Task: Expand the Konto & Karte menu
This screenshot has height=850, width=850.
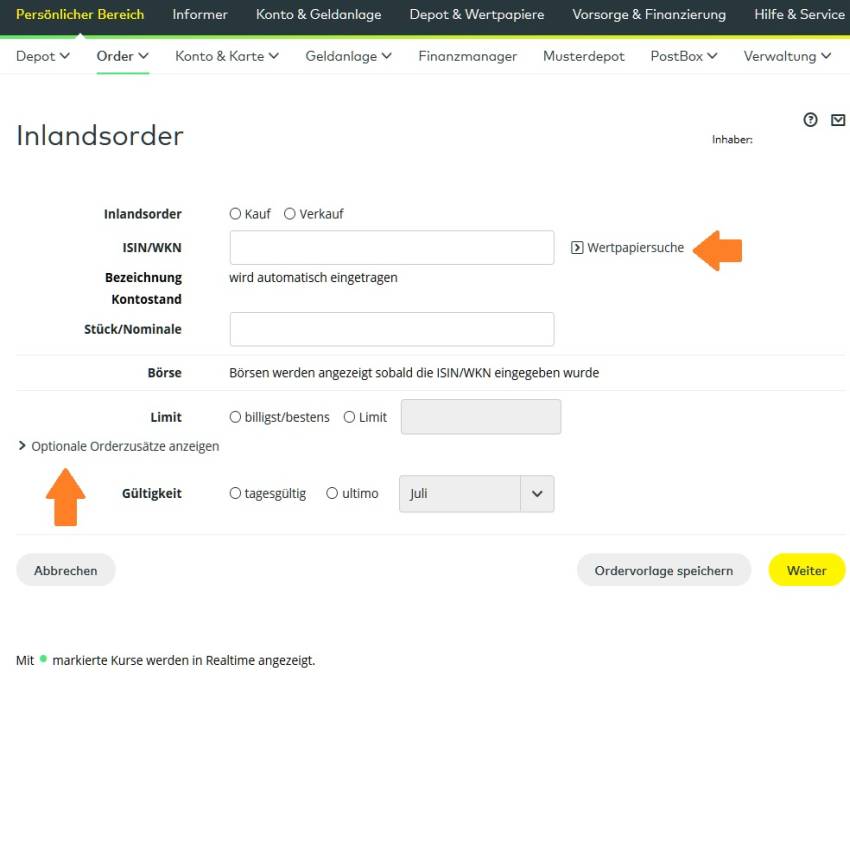Action: point(227,56)
